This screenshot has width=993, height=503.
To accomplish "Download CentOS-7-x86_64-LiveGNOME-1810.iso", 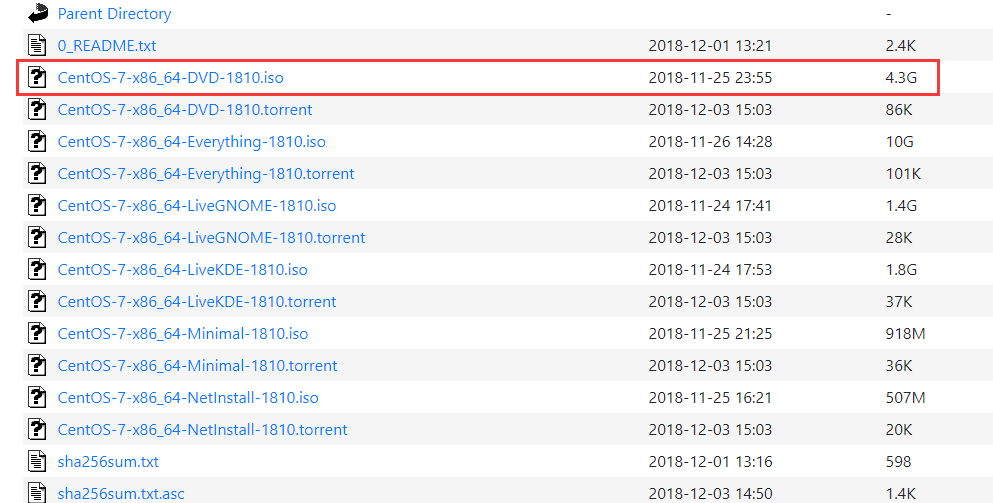I will point(197,206).
